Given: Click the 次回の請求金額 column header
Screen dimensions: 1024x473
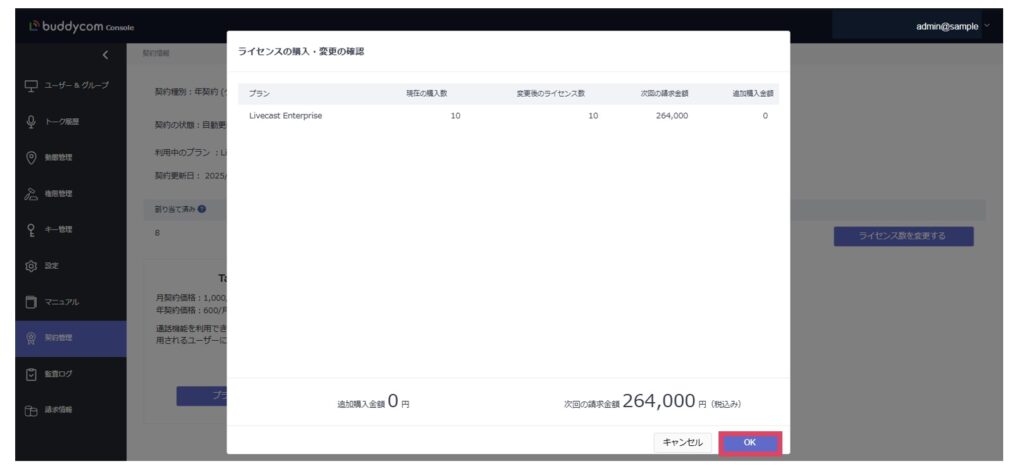Looking at the screenshot, I should 664,93.
